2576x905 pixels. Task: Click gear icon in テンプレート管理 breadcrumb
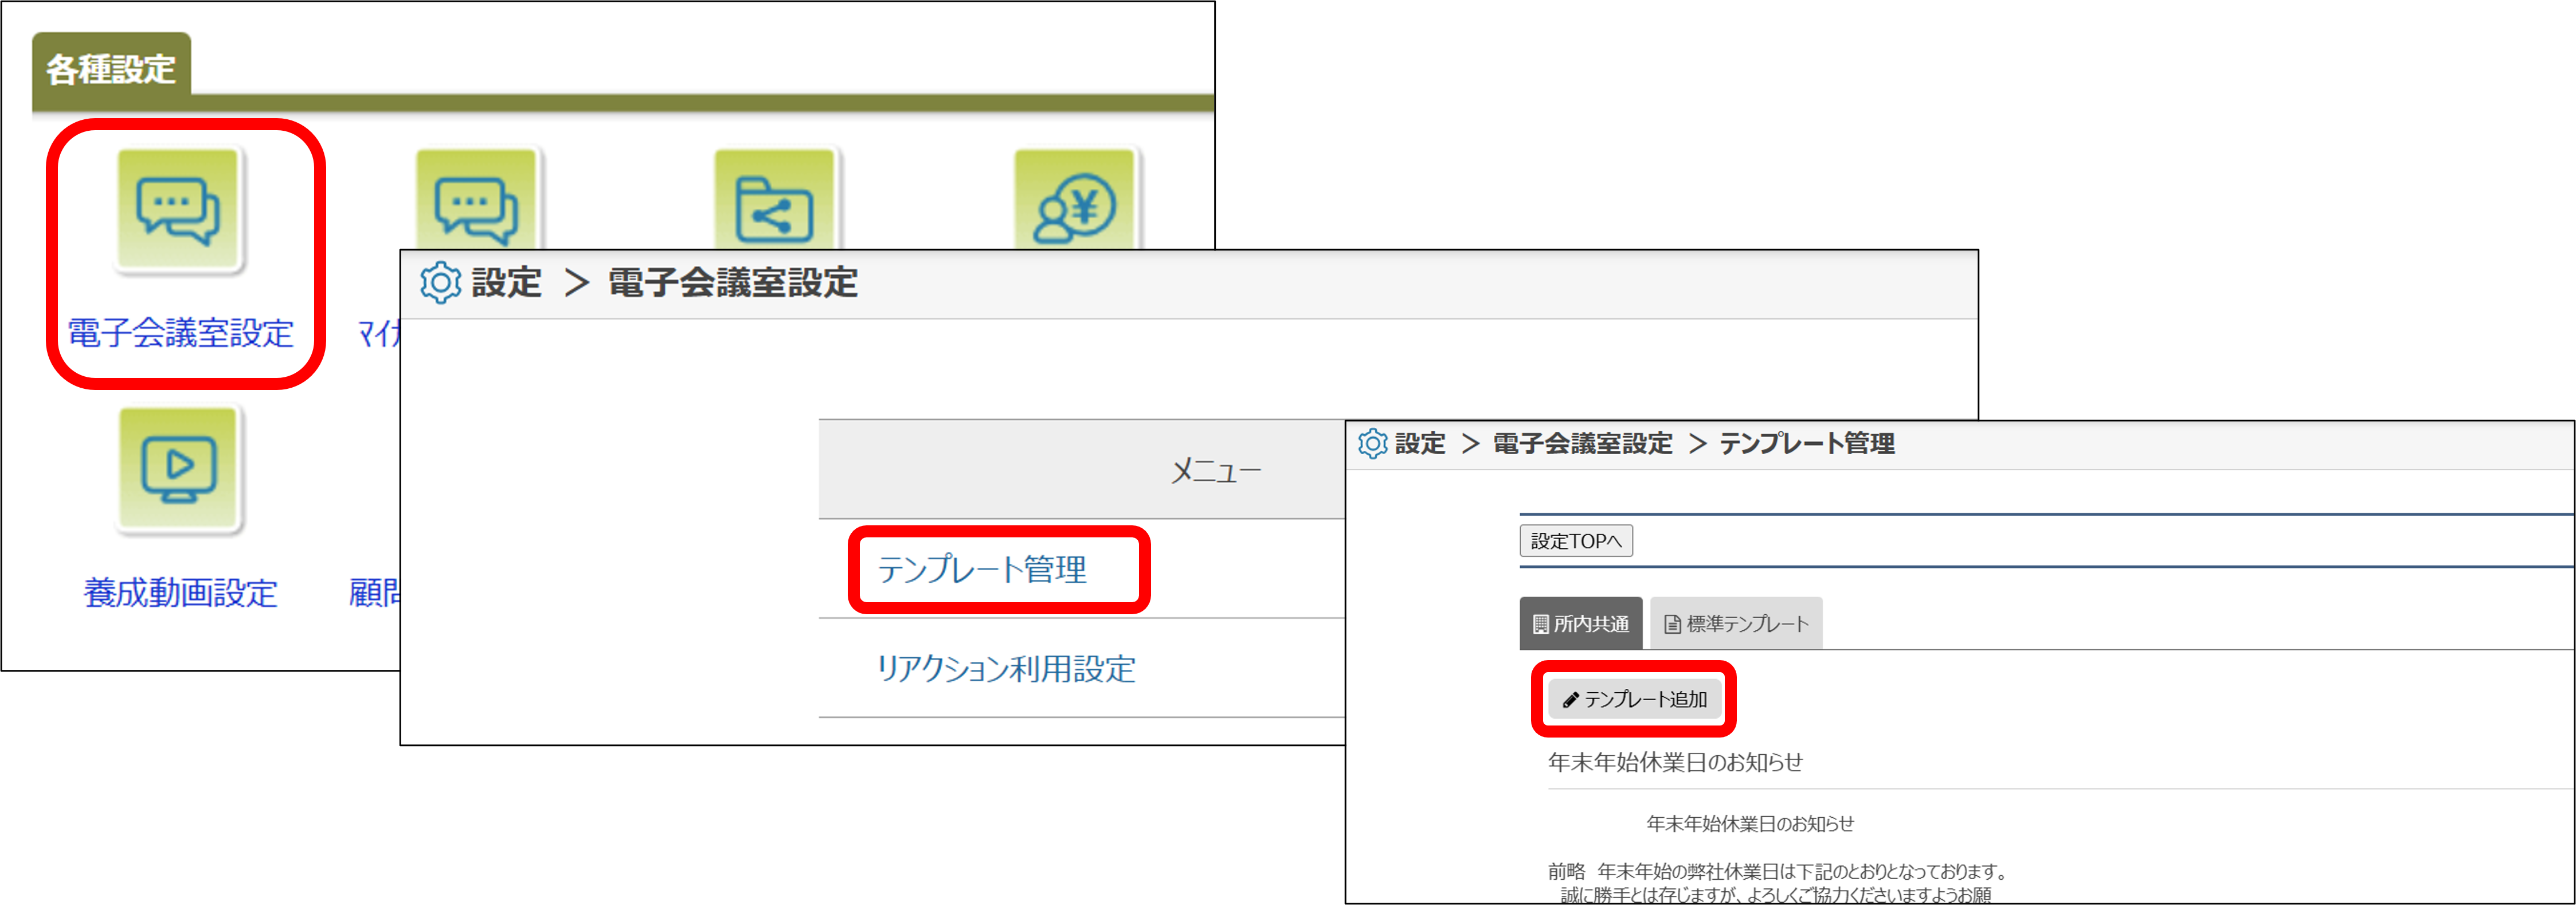click(x=1372, y=443)
